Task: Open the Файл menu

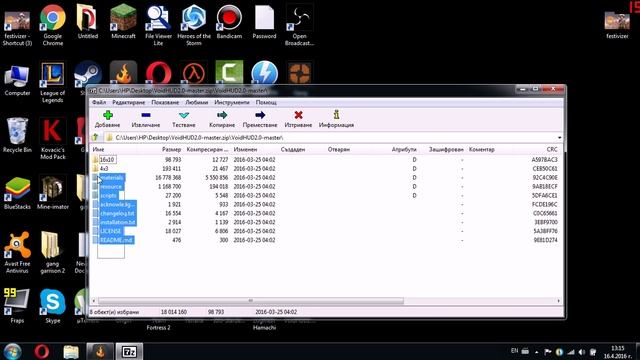Action: [x=99, y=102]
